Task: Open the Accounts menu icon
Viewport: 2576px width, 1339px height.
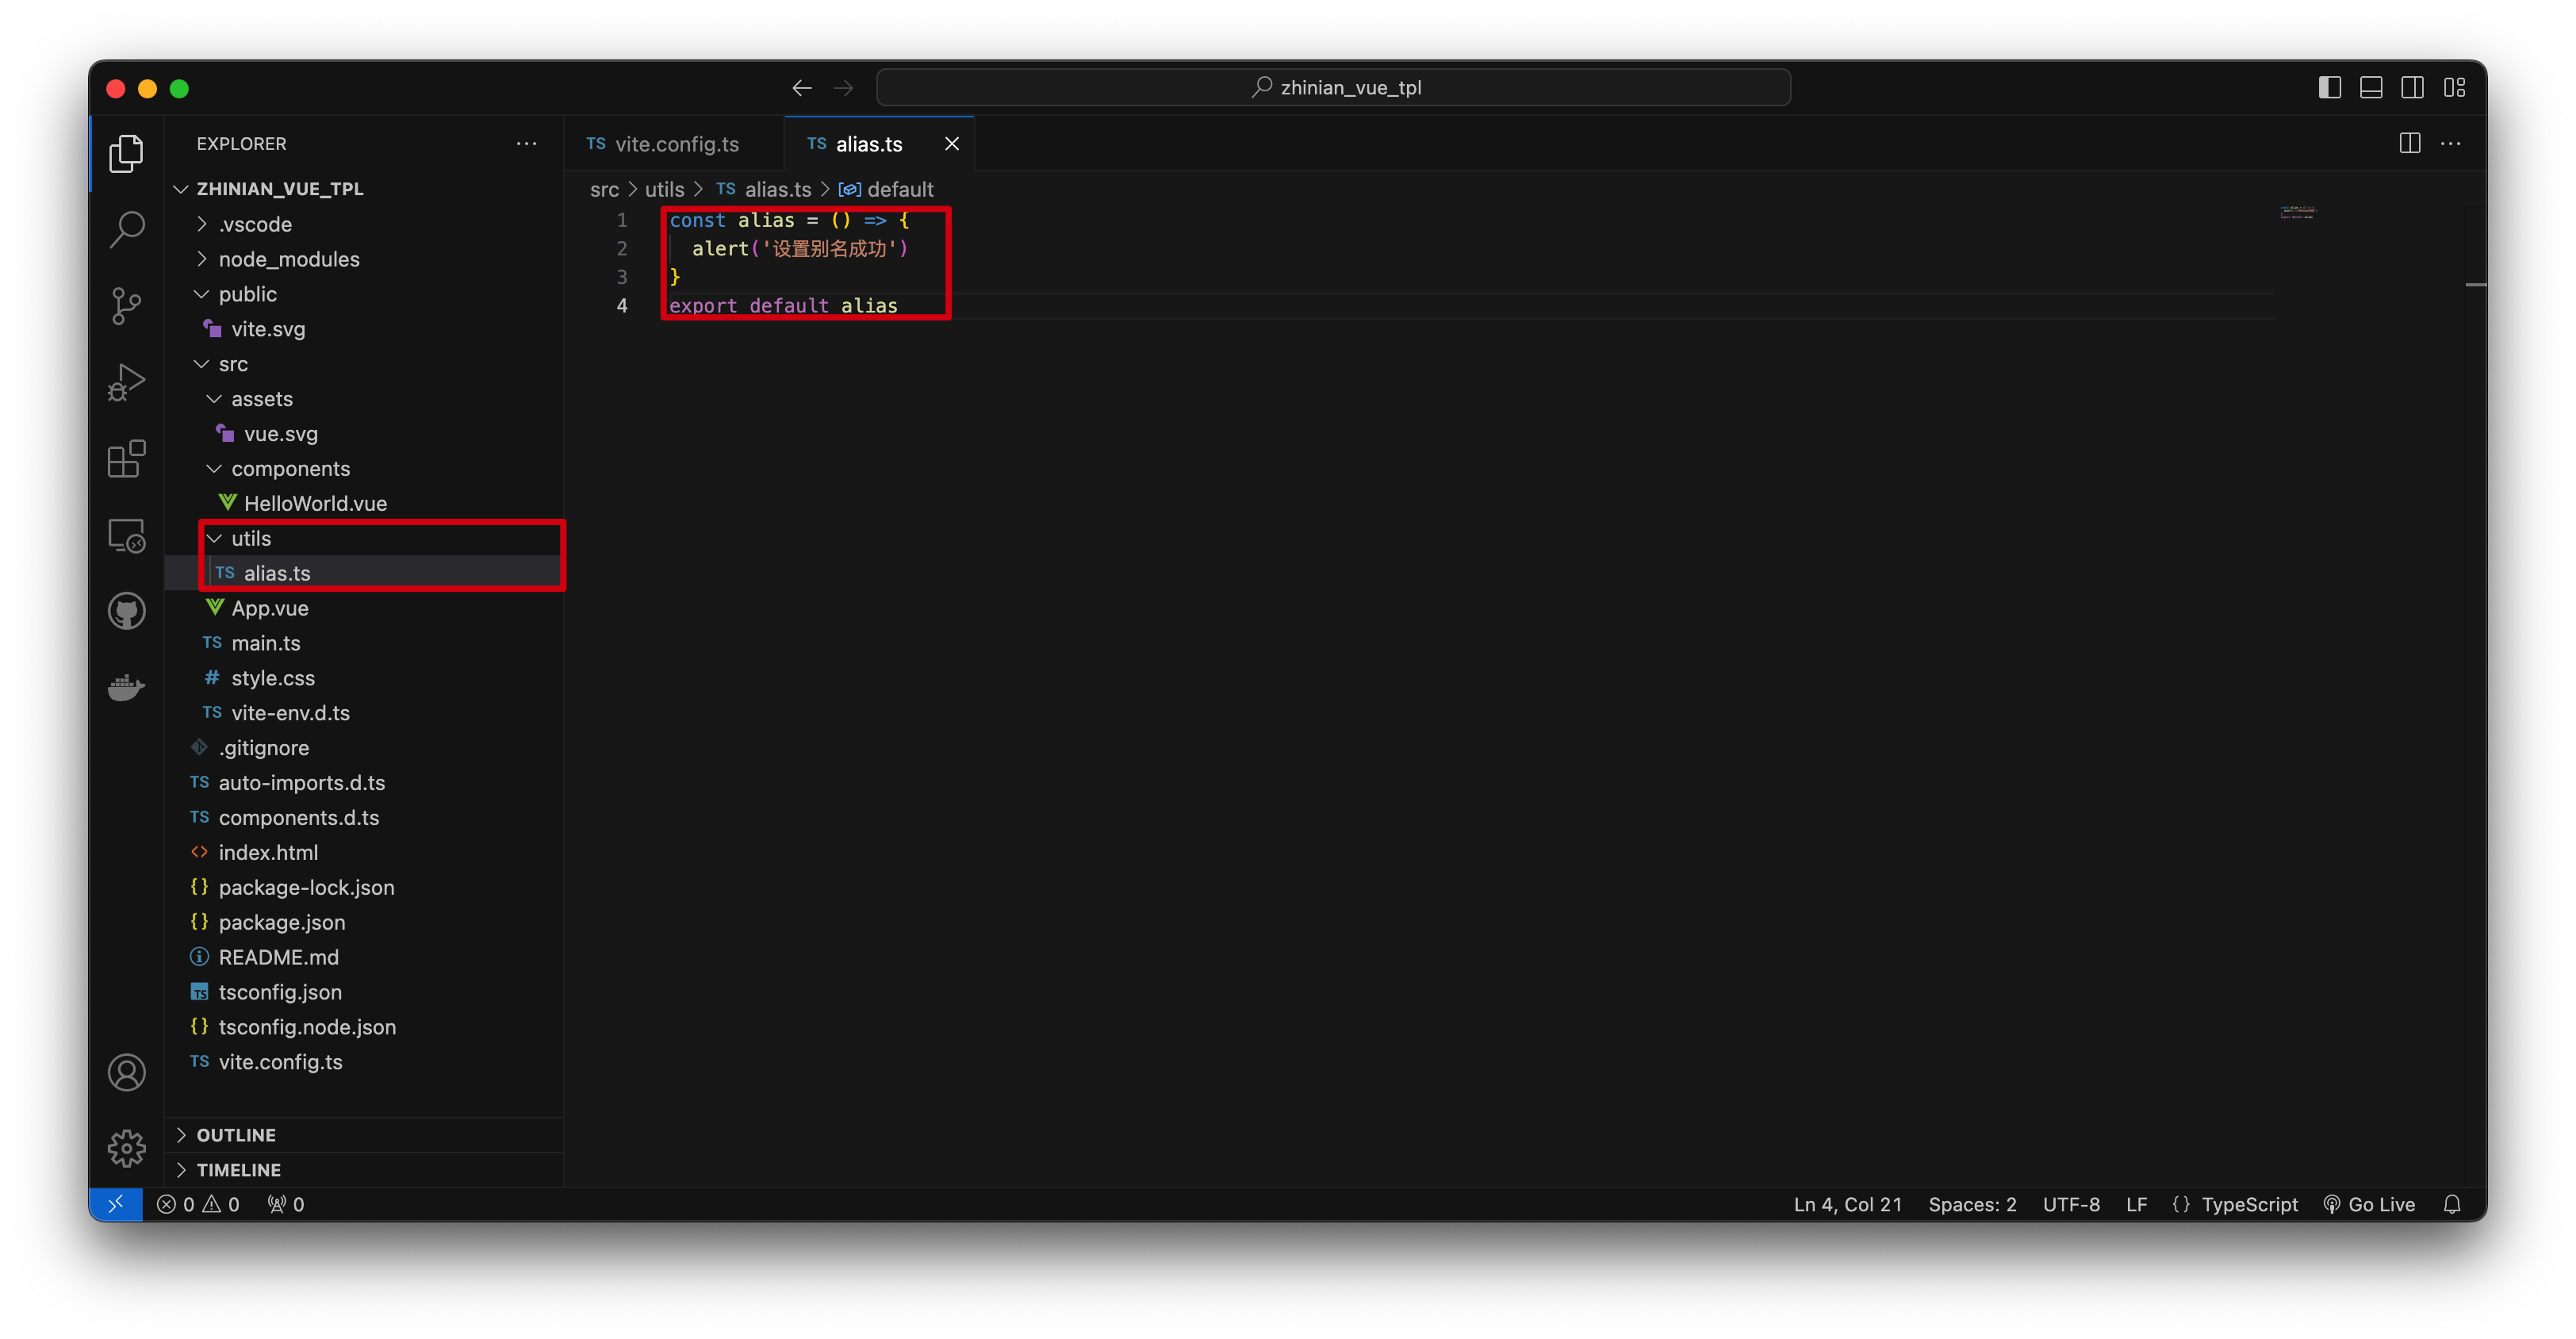Action: pyautogui.click(x=126, y=1072)
